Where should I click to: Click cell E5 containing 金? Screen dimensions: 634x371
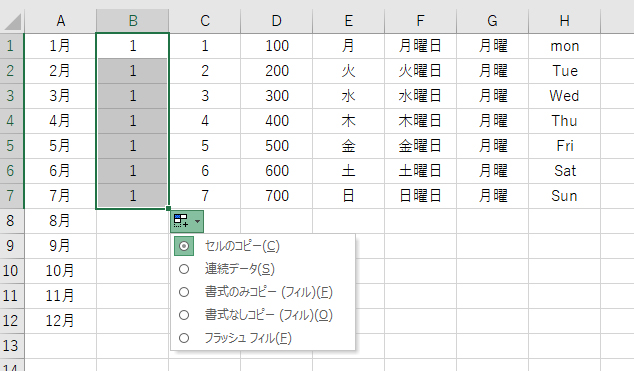click(349, 146)
